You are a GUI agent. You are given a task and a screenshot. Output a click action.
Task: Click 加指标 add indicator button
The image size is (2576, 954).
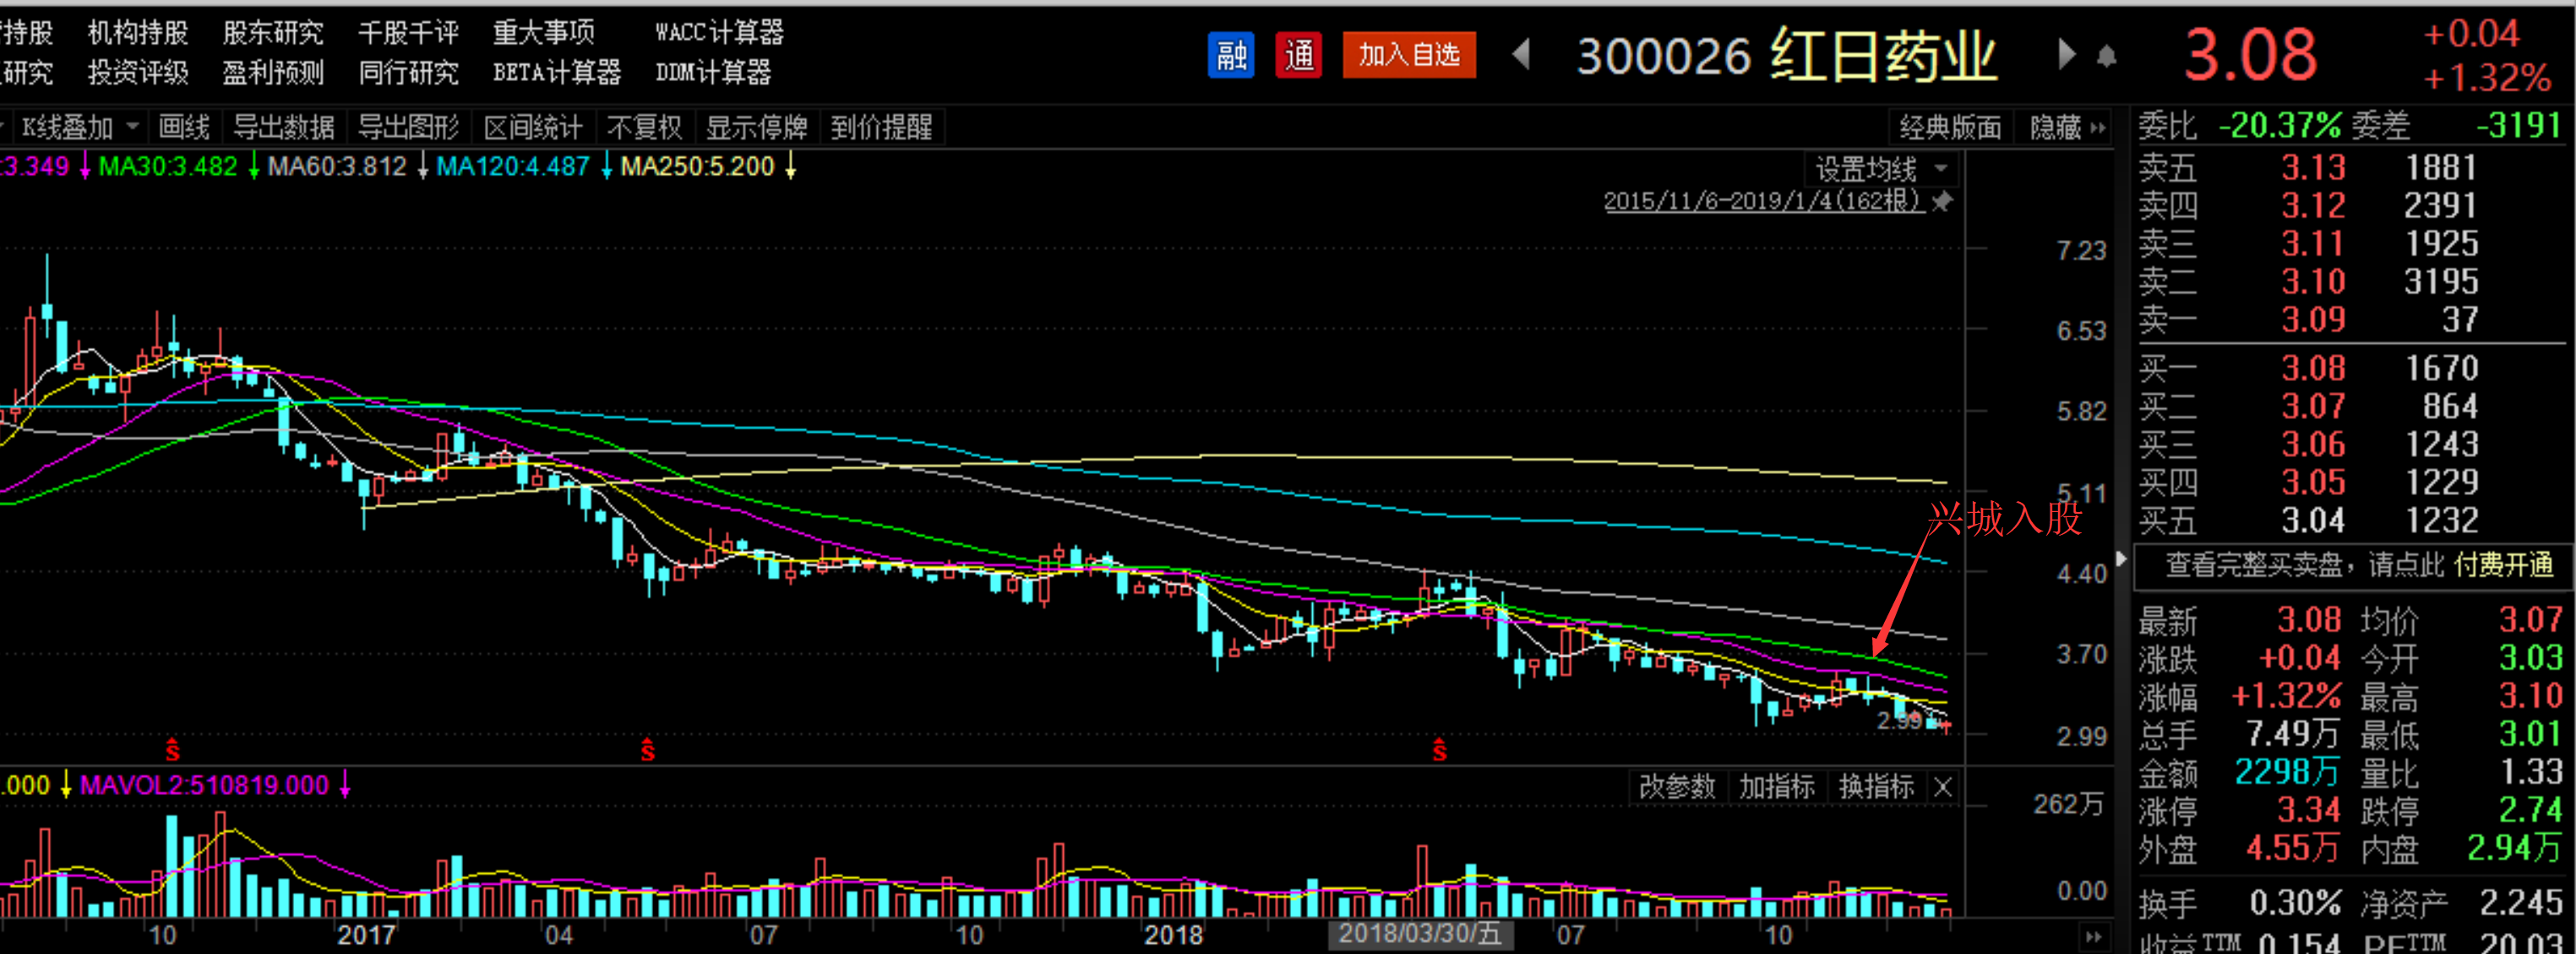[x=1777, y=788]
